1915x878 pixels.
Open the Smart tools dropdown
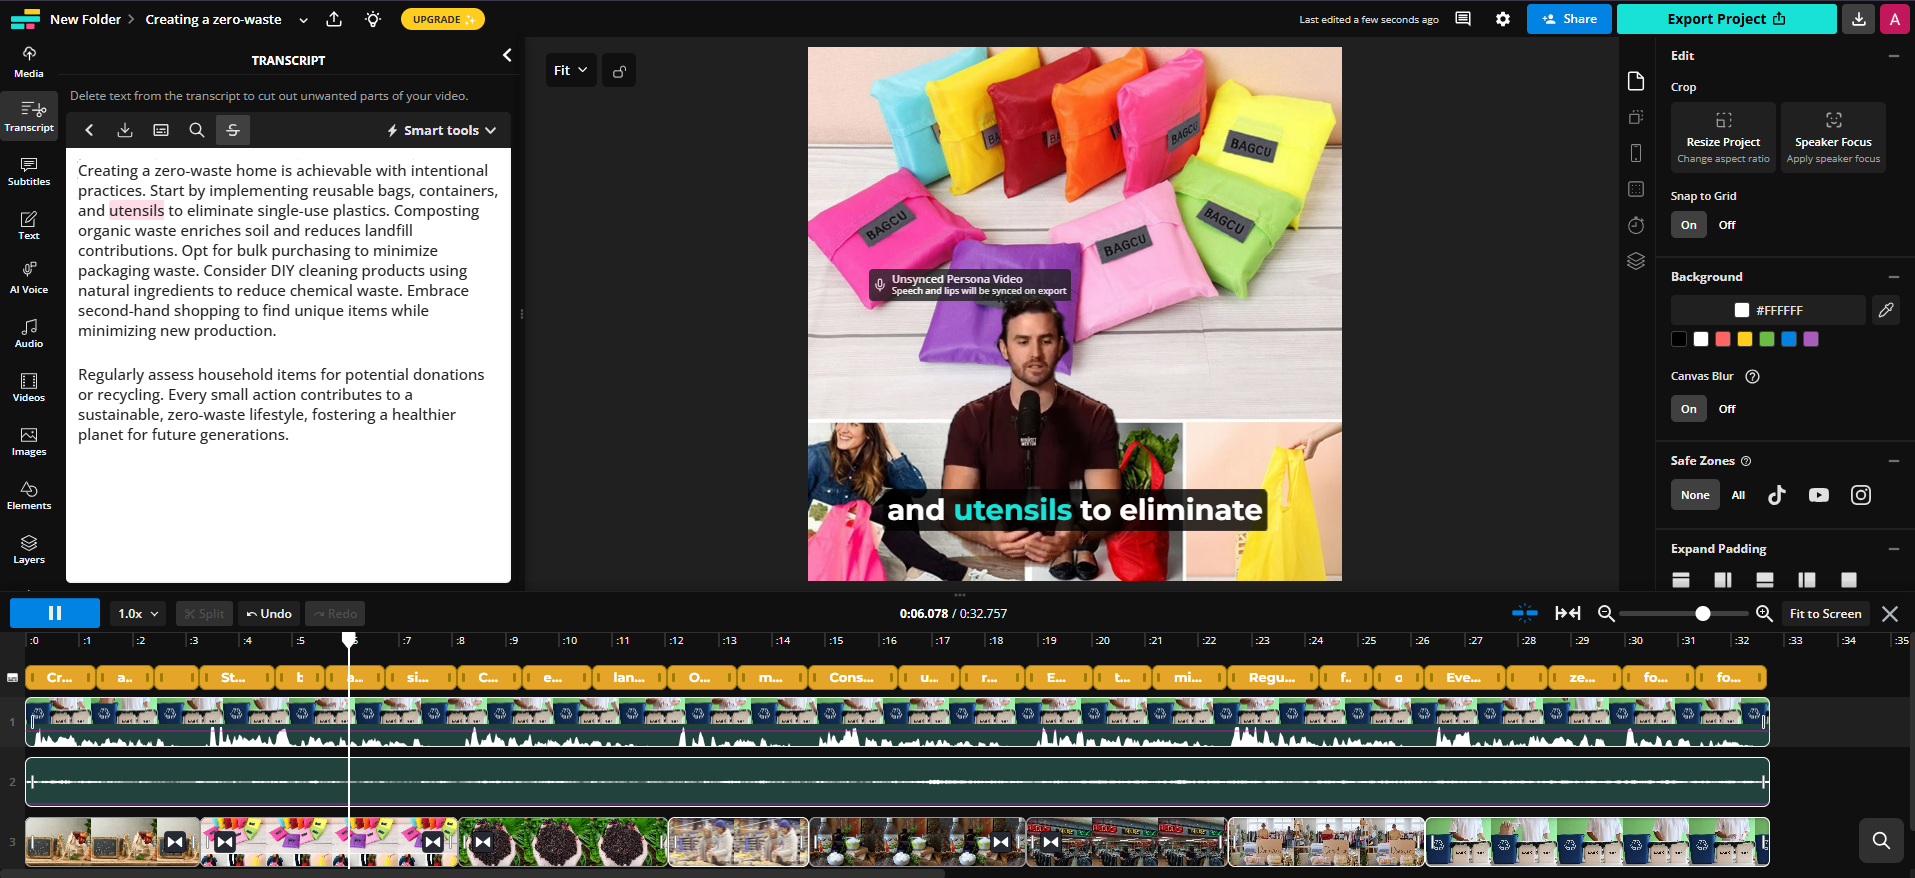click(x=442, y=130)
